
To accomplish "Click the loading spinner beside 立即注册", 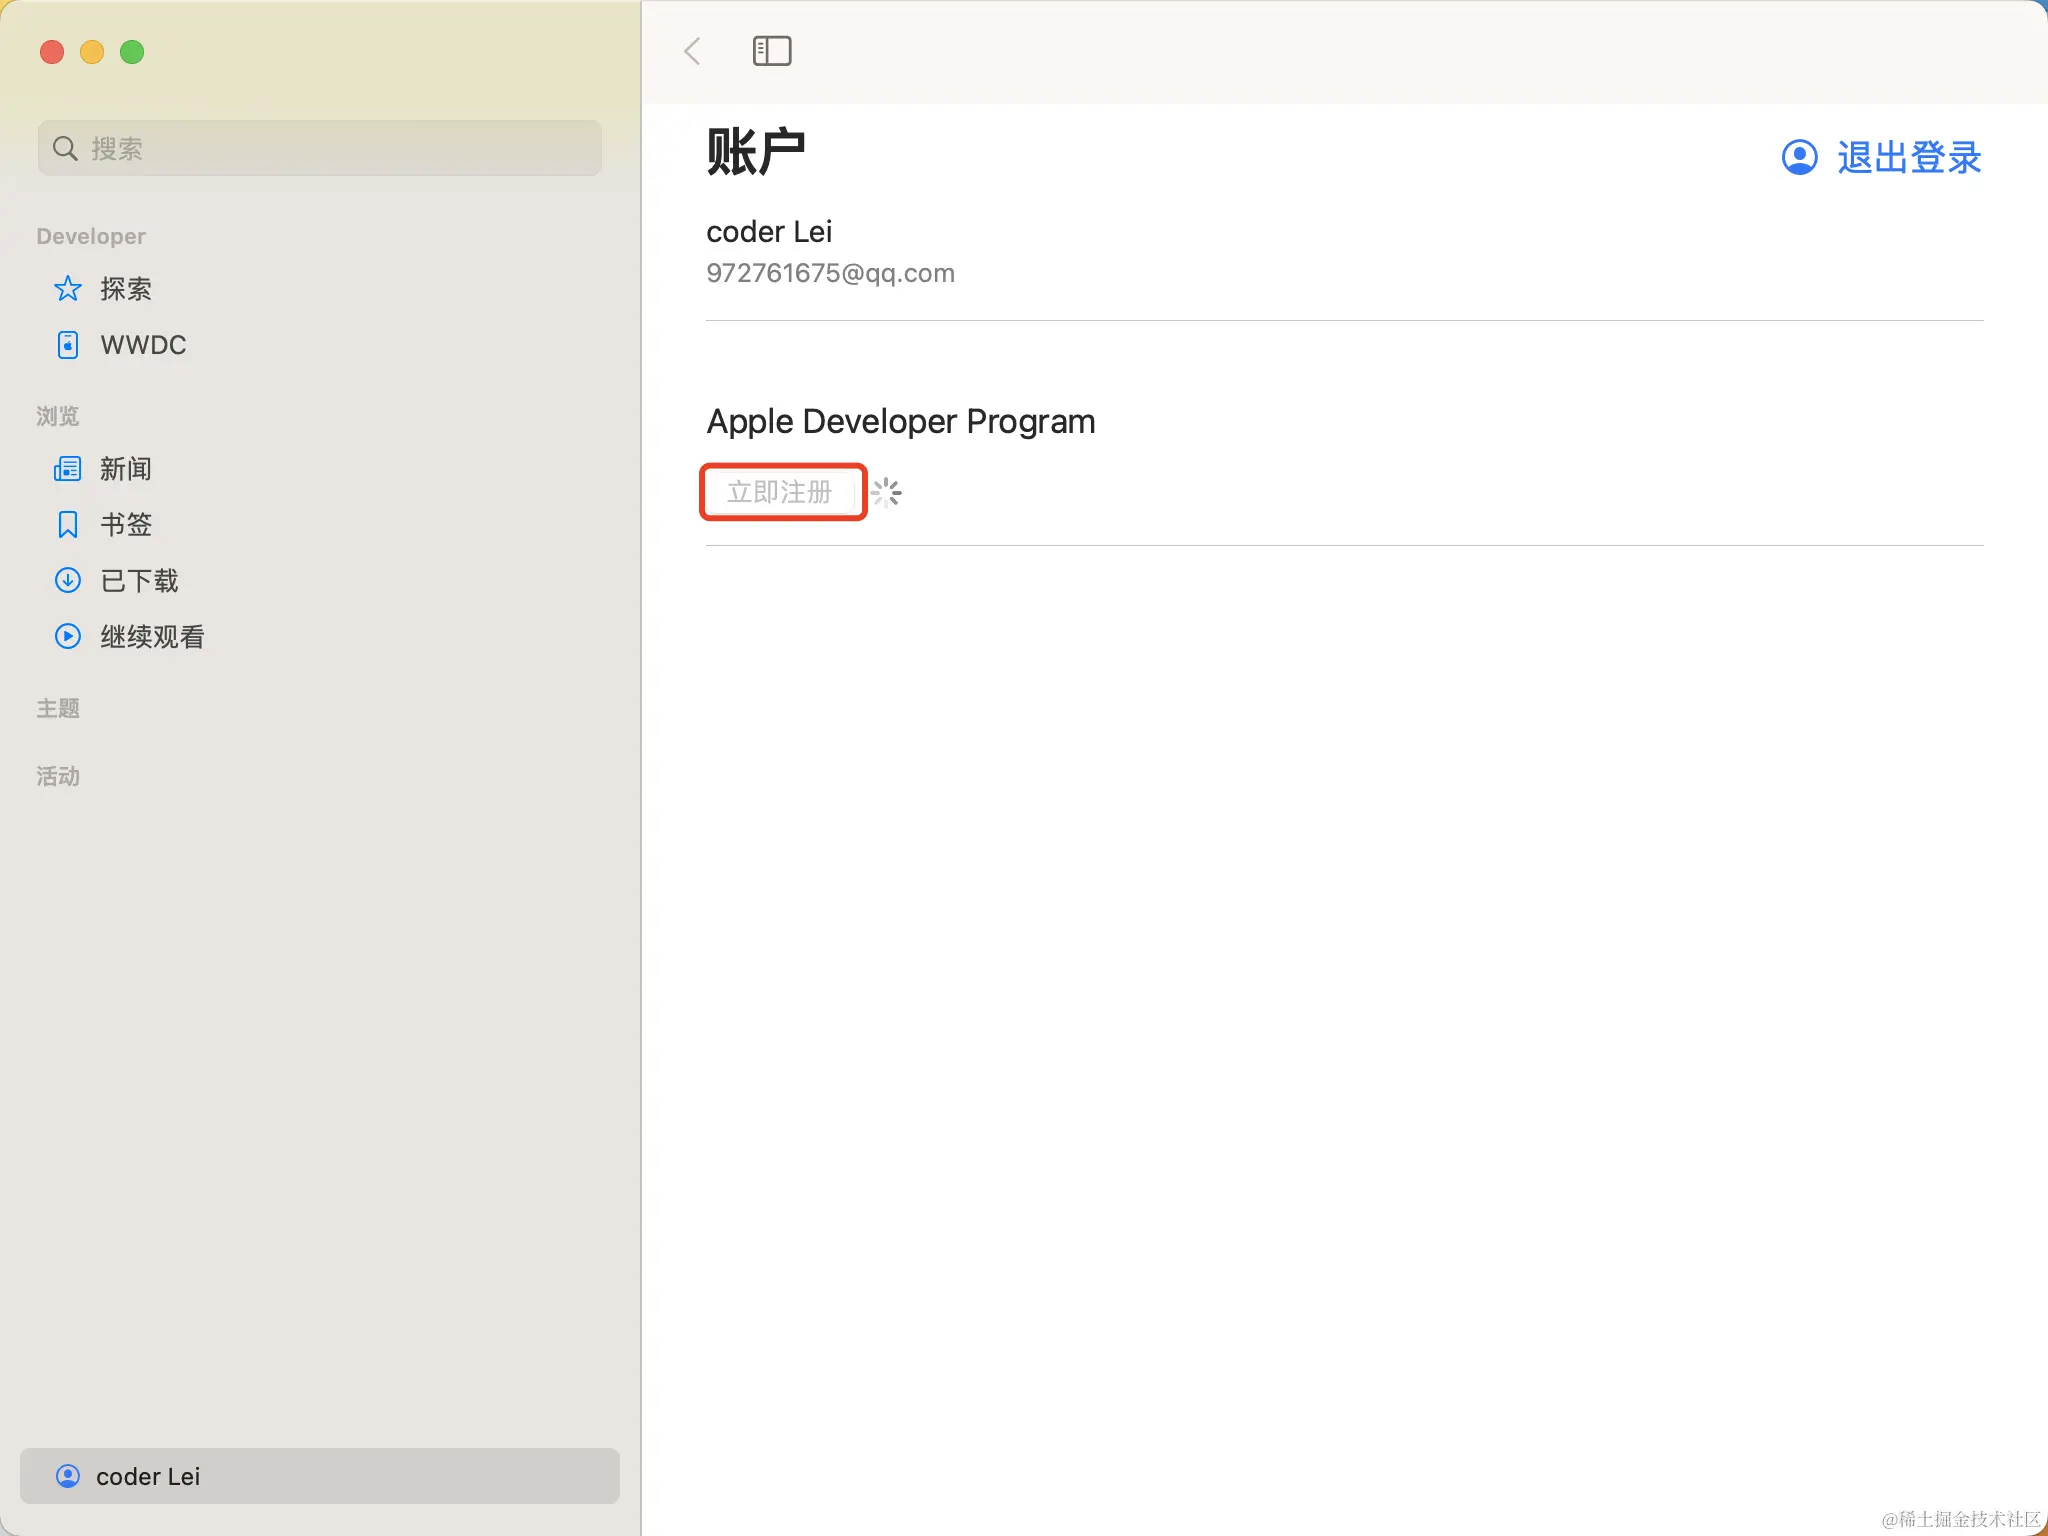I will tap(886, 492).
